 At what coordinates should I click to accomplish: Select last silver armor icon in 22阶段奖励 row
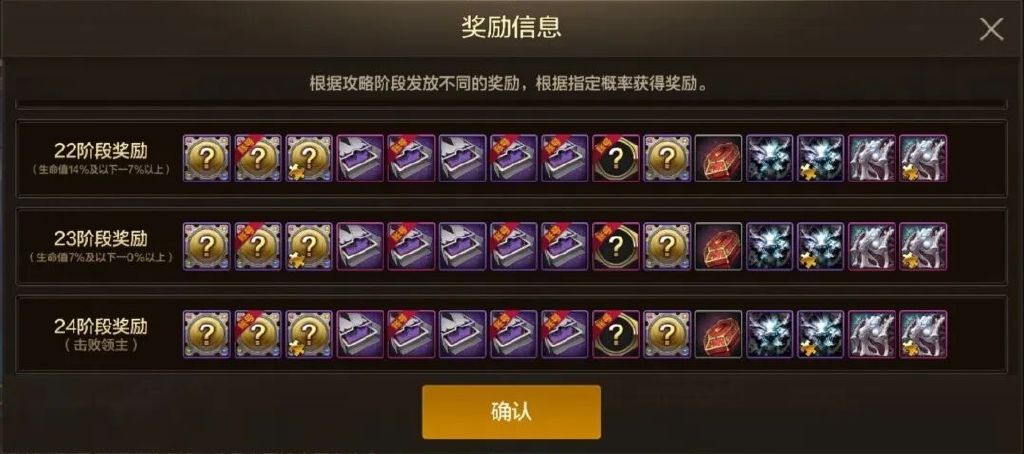click(923, 158)
